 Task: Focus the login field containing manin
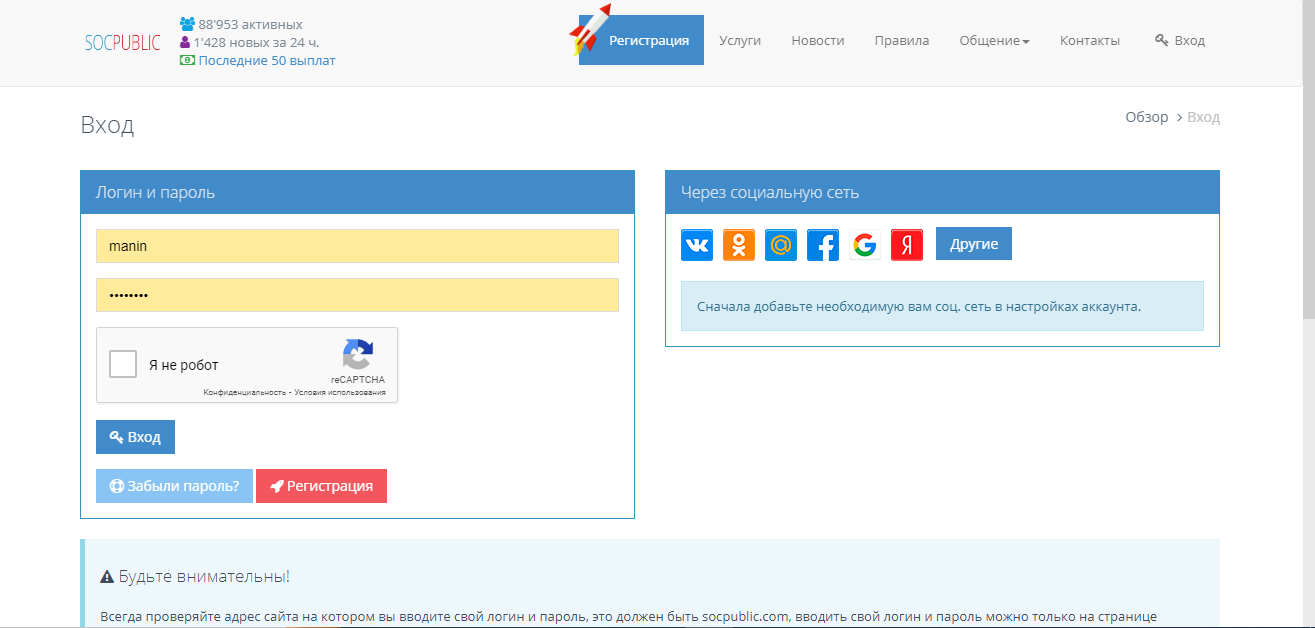[x=357, y=246]
